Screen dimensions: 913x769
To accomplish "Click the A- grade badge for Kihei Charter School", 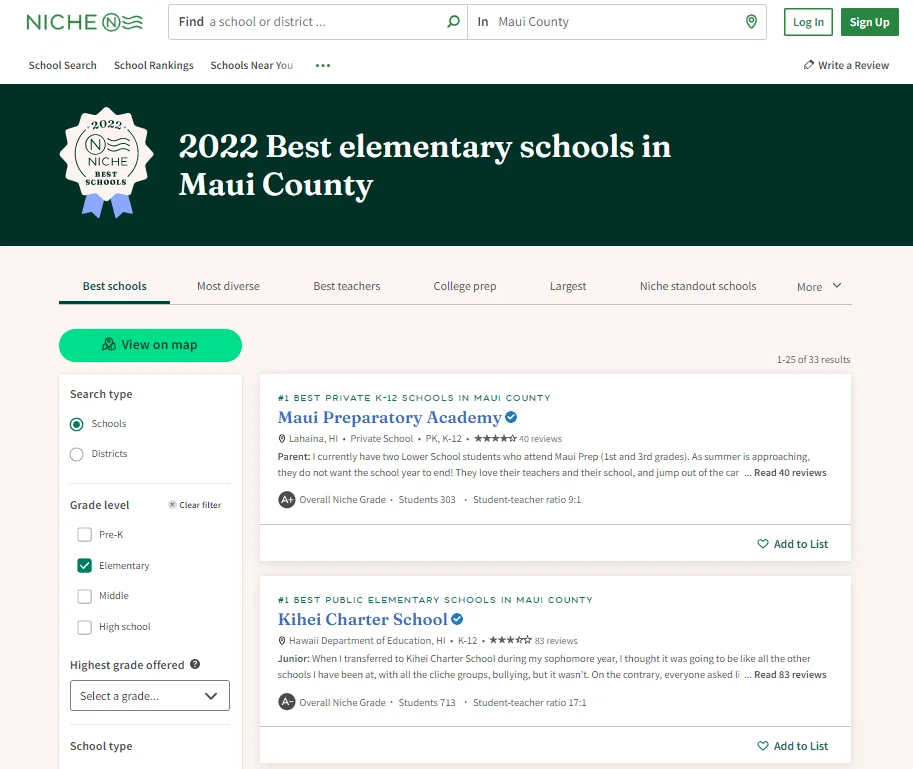I will pos(286,702).
